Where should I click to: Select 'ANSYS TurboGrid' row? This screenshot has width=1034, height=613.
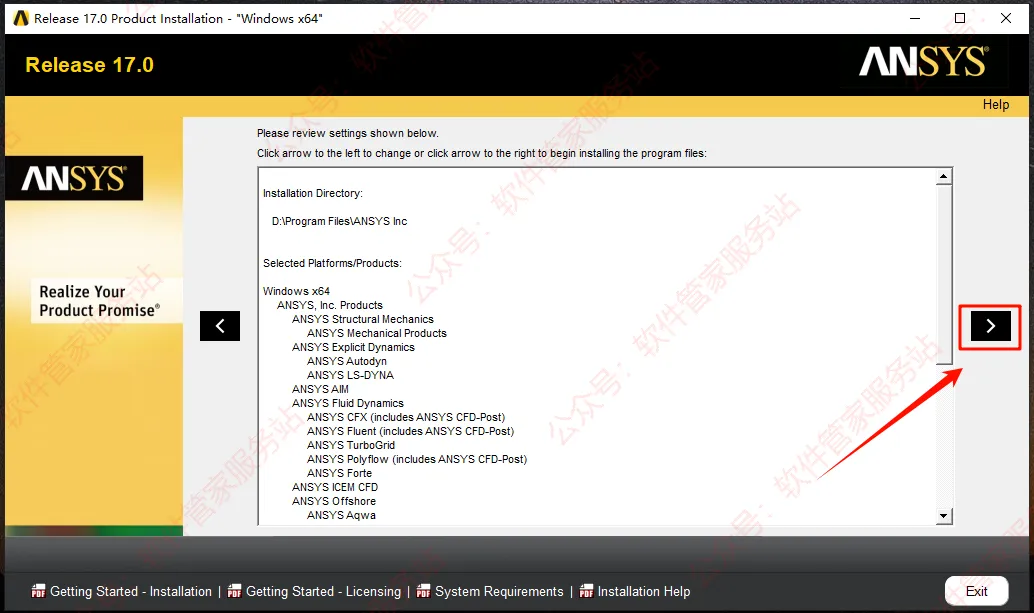pos(351,446)
